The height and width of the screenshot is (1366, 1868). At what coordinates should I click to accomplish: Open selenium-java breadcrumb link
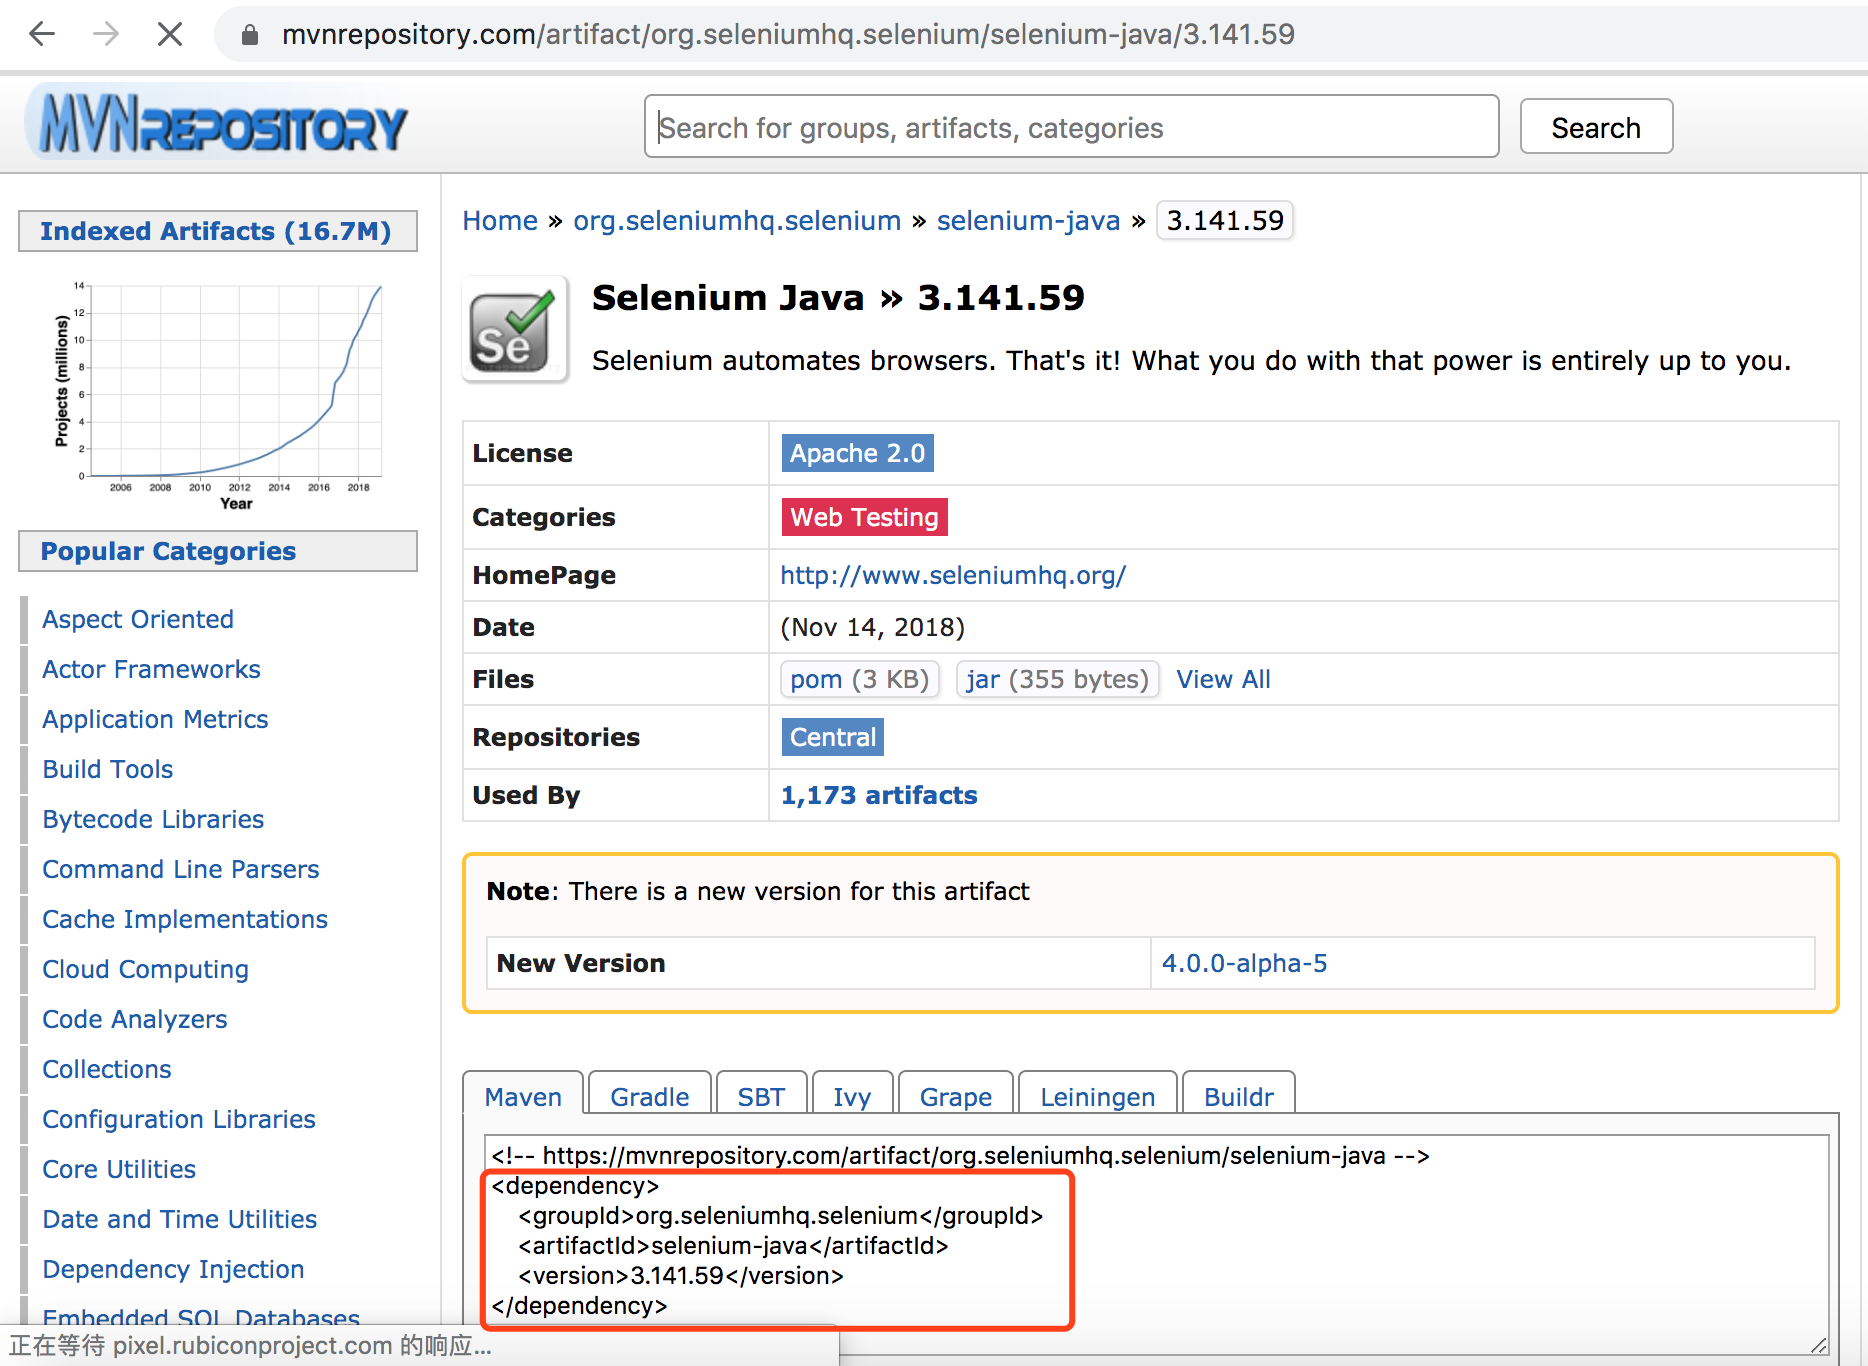pyautogui.click(x=1028, y=220)
